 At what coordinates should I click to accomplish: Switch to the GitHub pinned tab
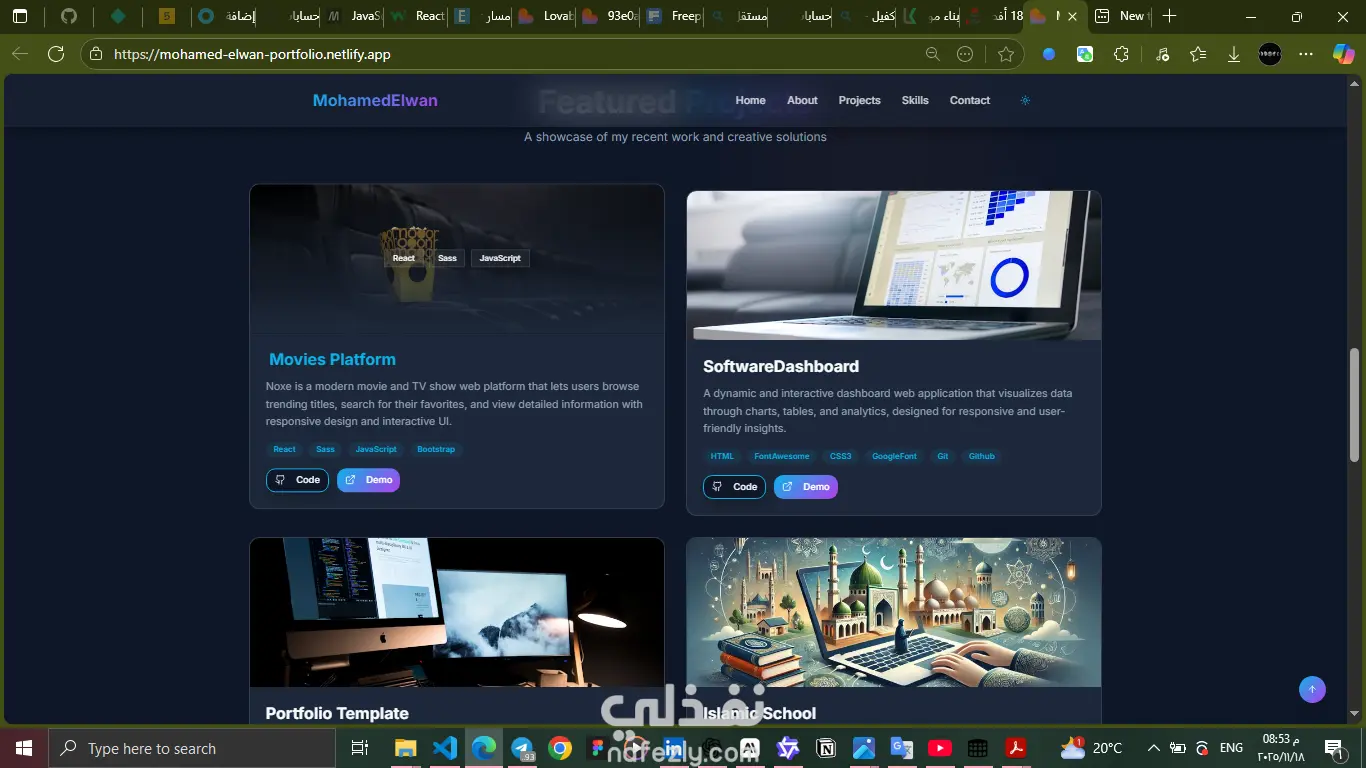click(68, 16)
